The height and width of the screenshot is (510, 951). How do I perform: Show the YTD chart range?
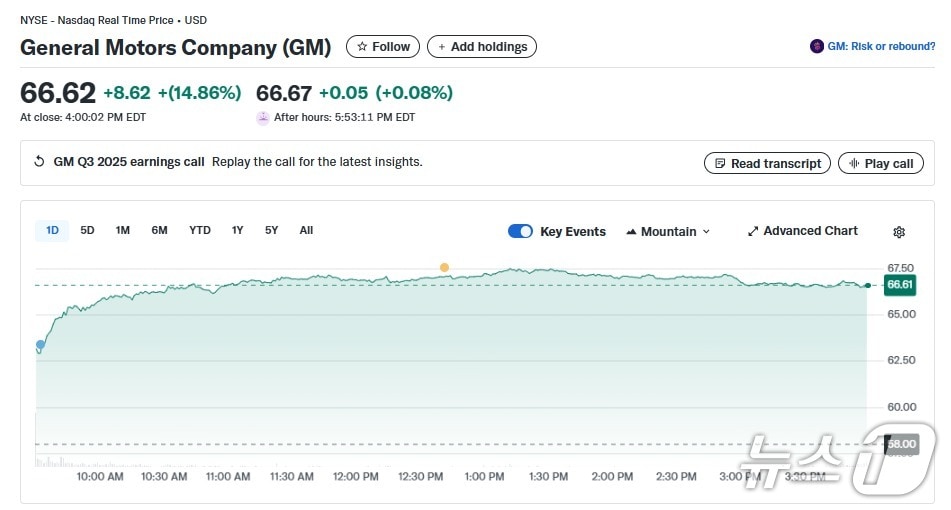(200, 230)
